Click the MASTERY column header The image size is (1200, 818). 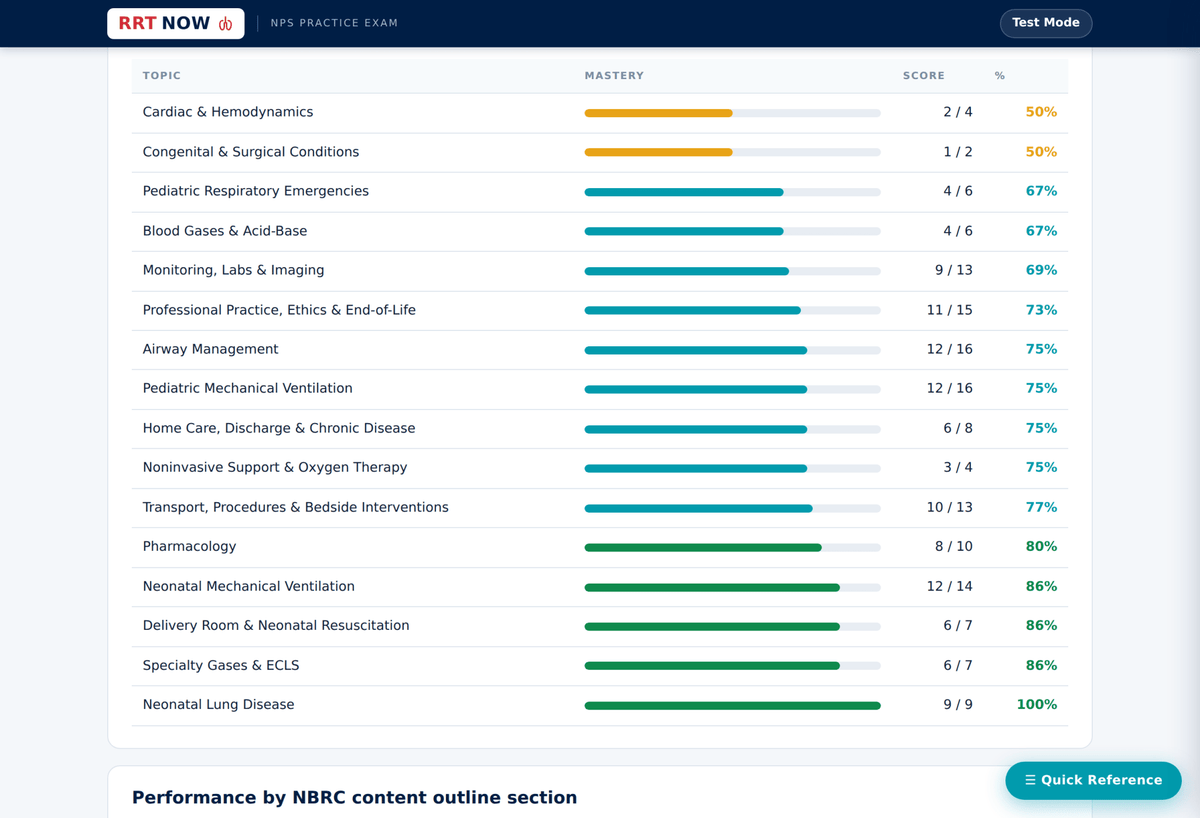(614, 76)
